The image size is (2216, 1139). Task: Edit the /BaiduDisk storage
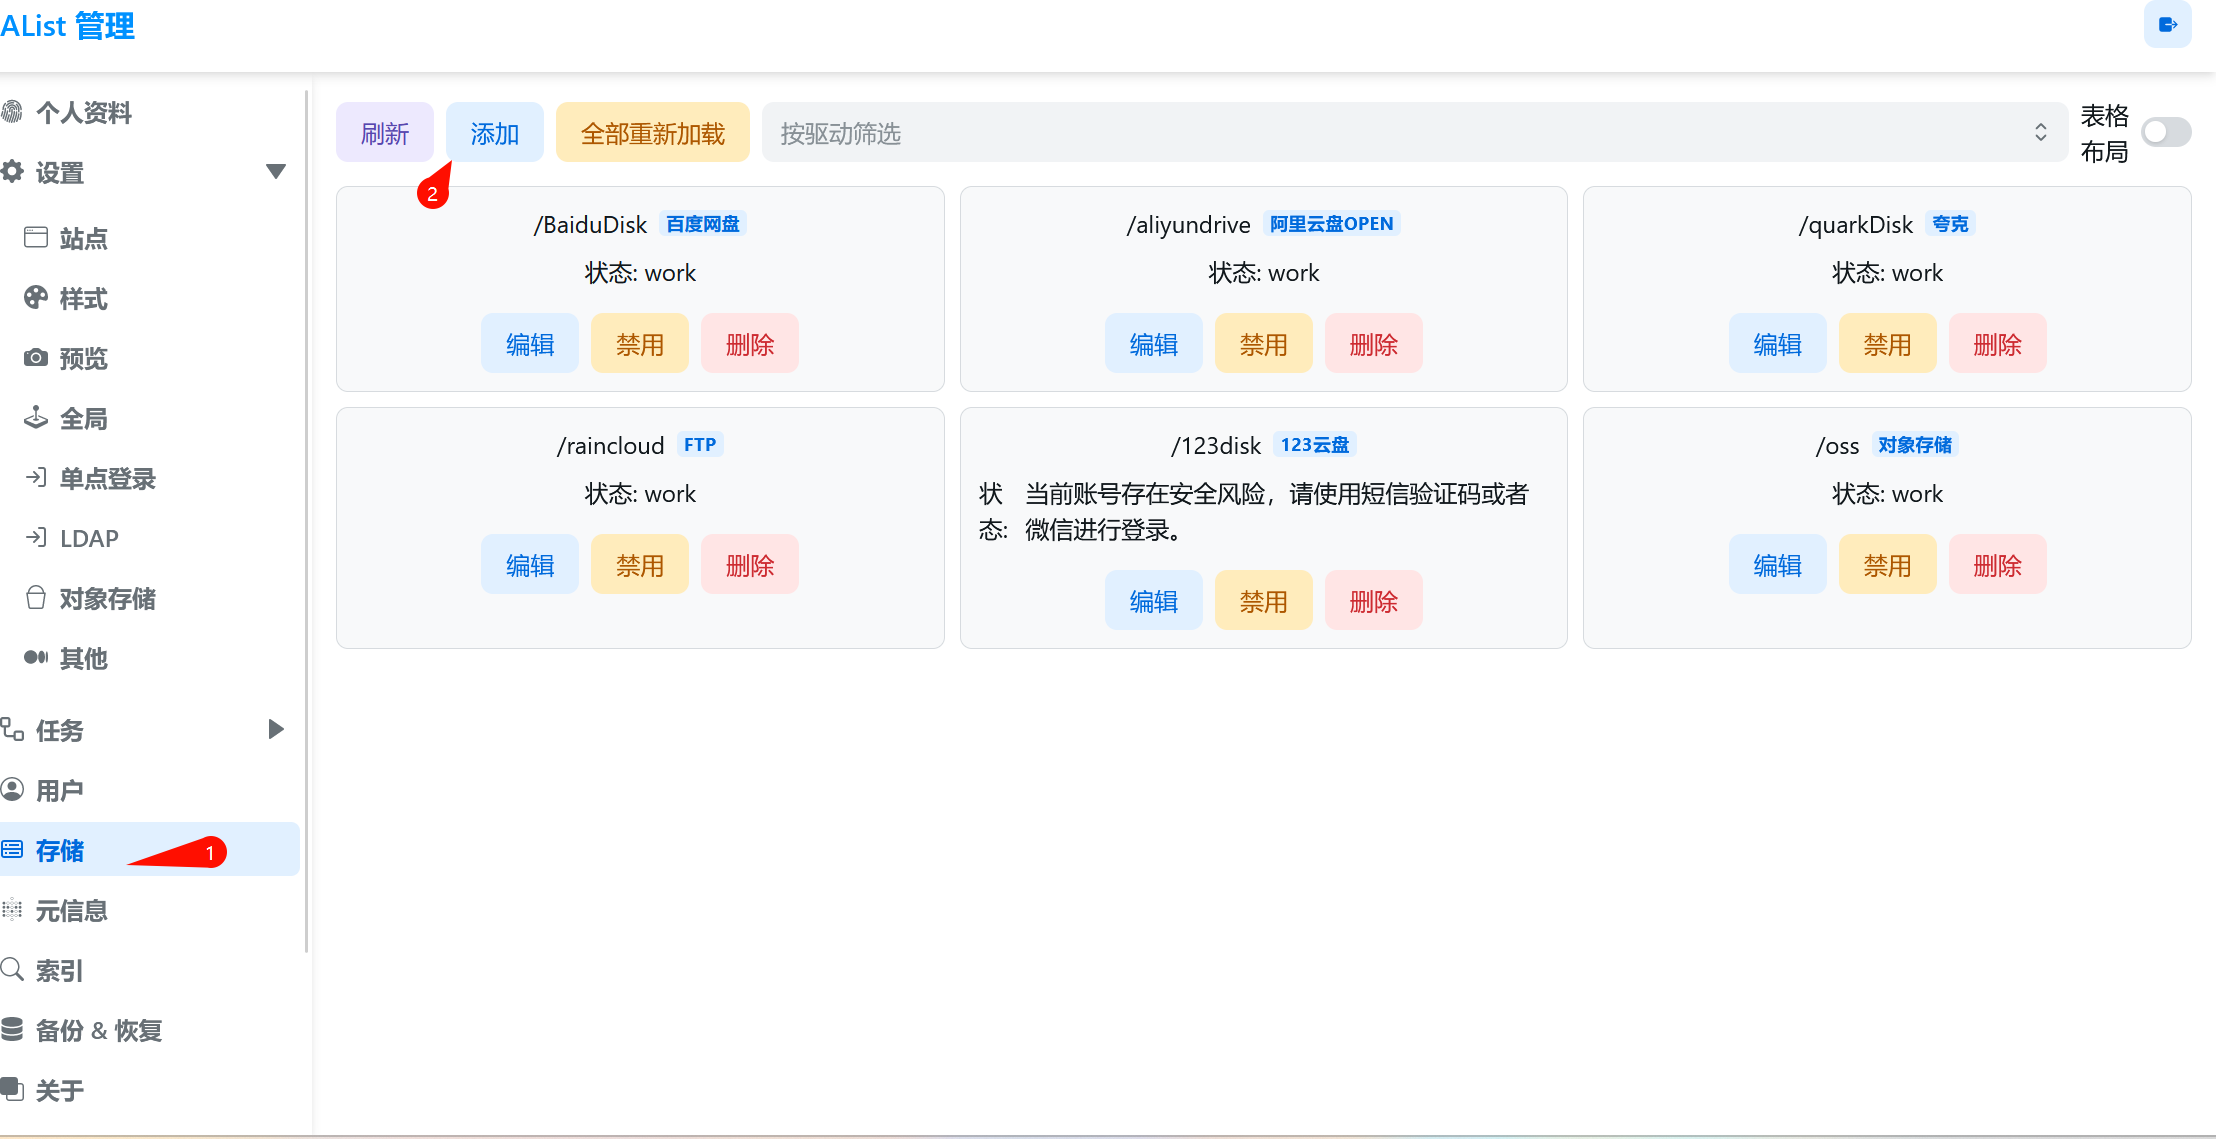coord(530,344)
